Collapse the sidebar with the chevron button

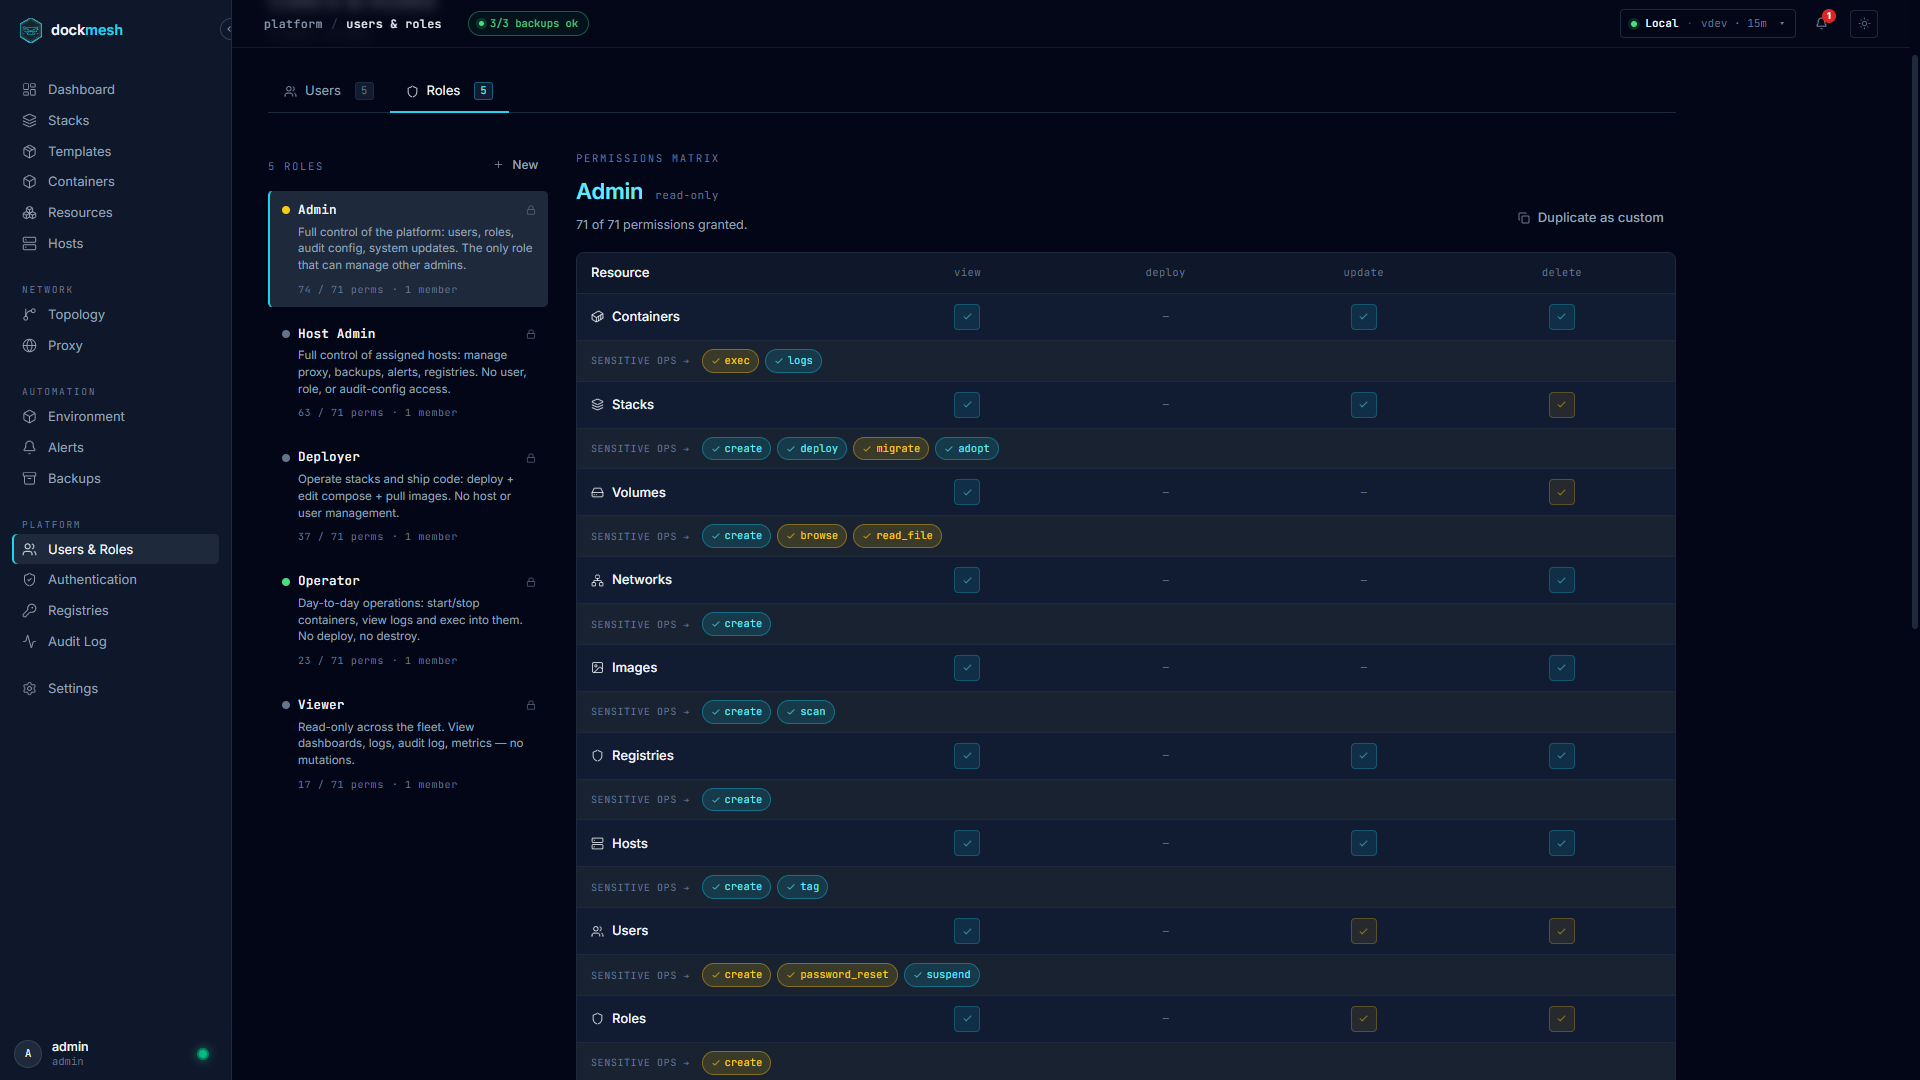[227, 29]
